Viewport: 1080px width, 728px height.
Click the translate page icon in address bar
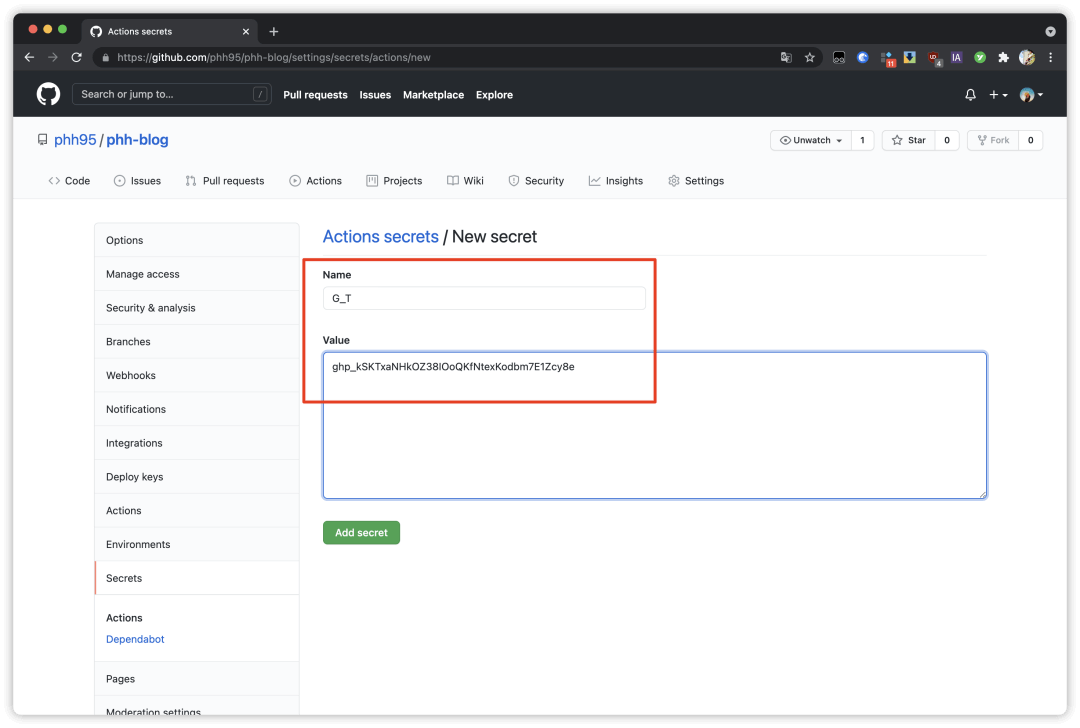[786, 57]
